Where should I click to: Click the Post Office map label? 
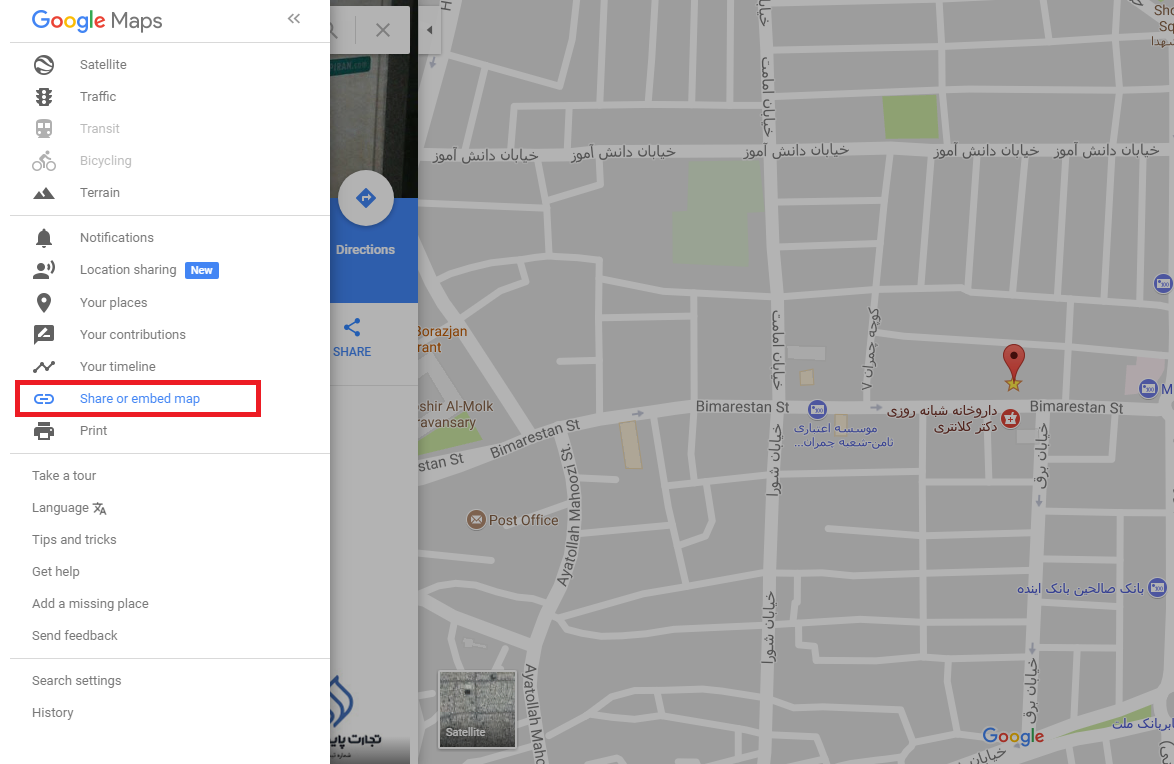point(523,521)
